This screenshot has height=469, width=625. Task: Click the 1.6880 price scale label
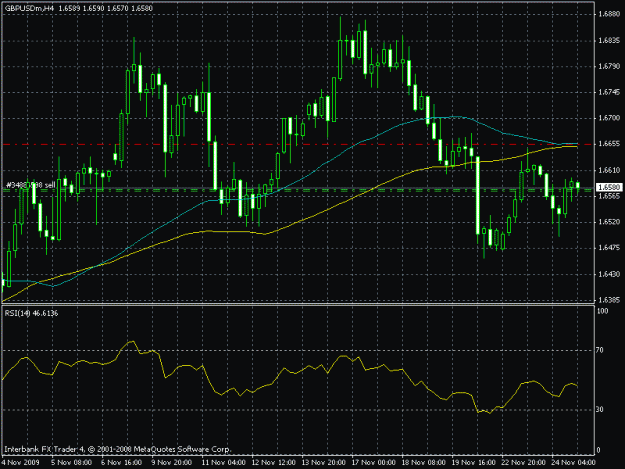pos(609,14)
